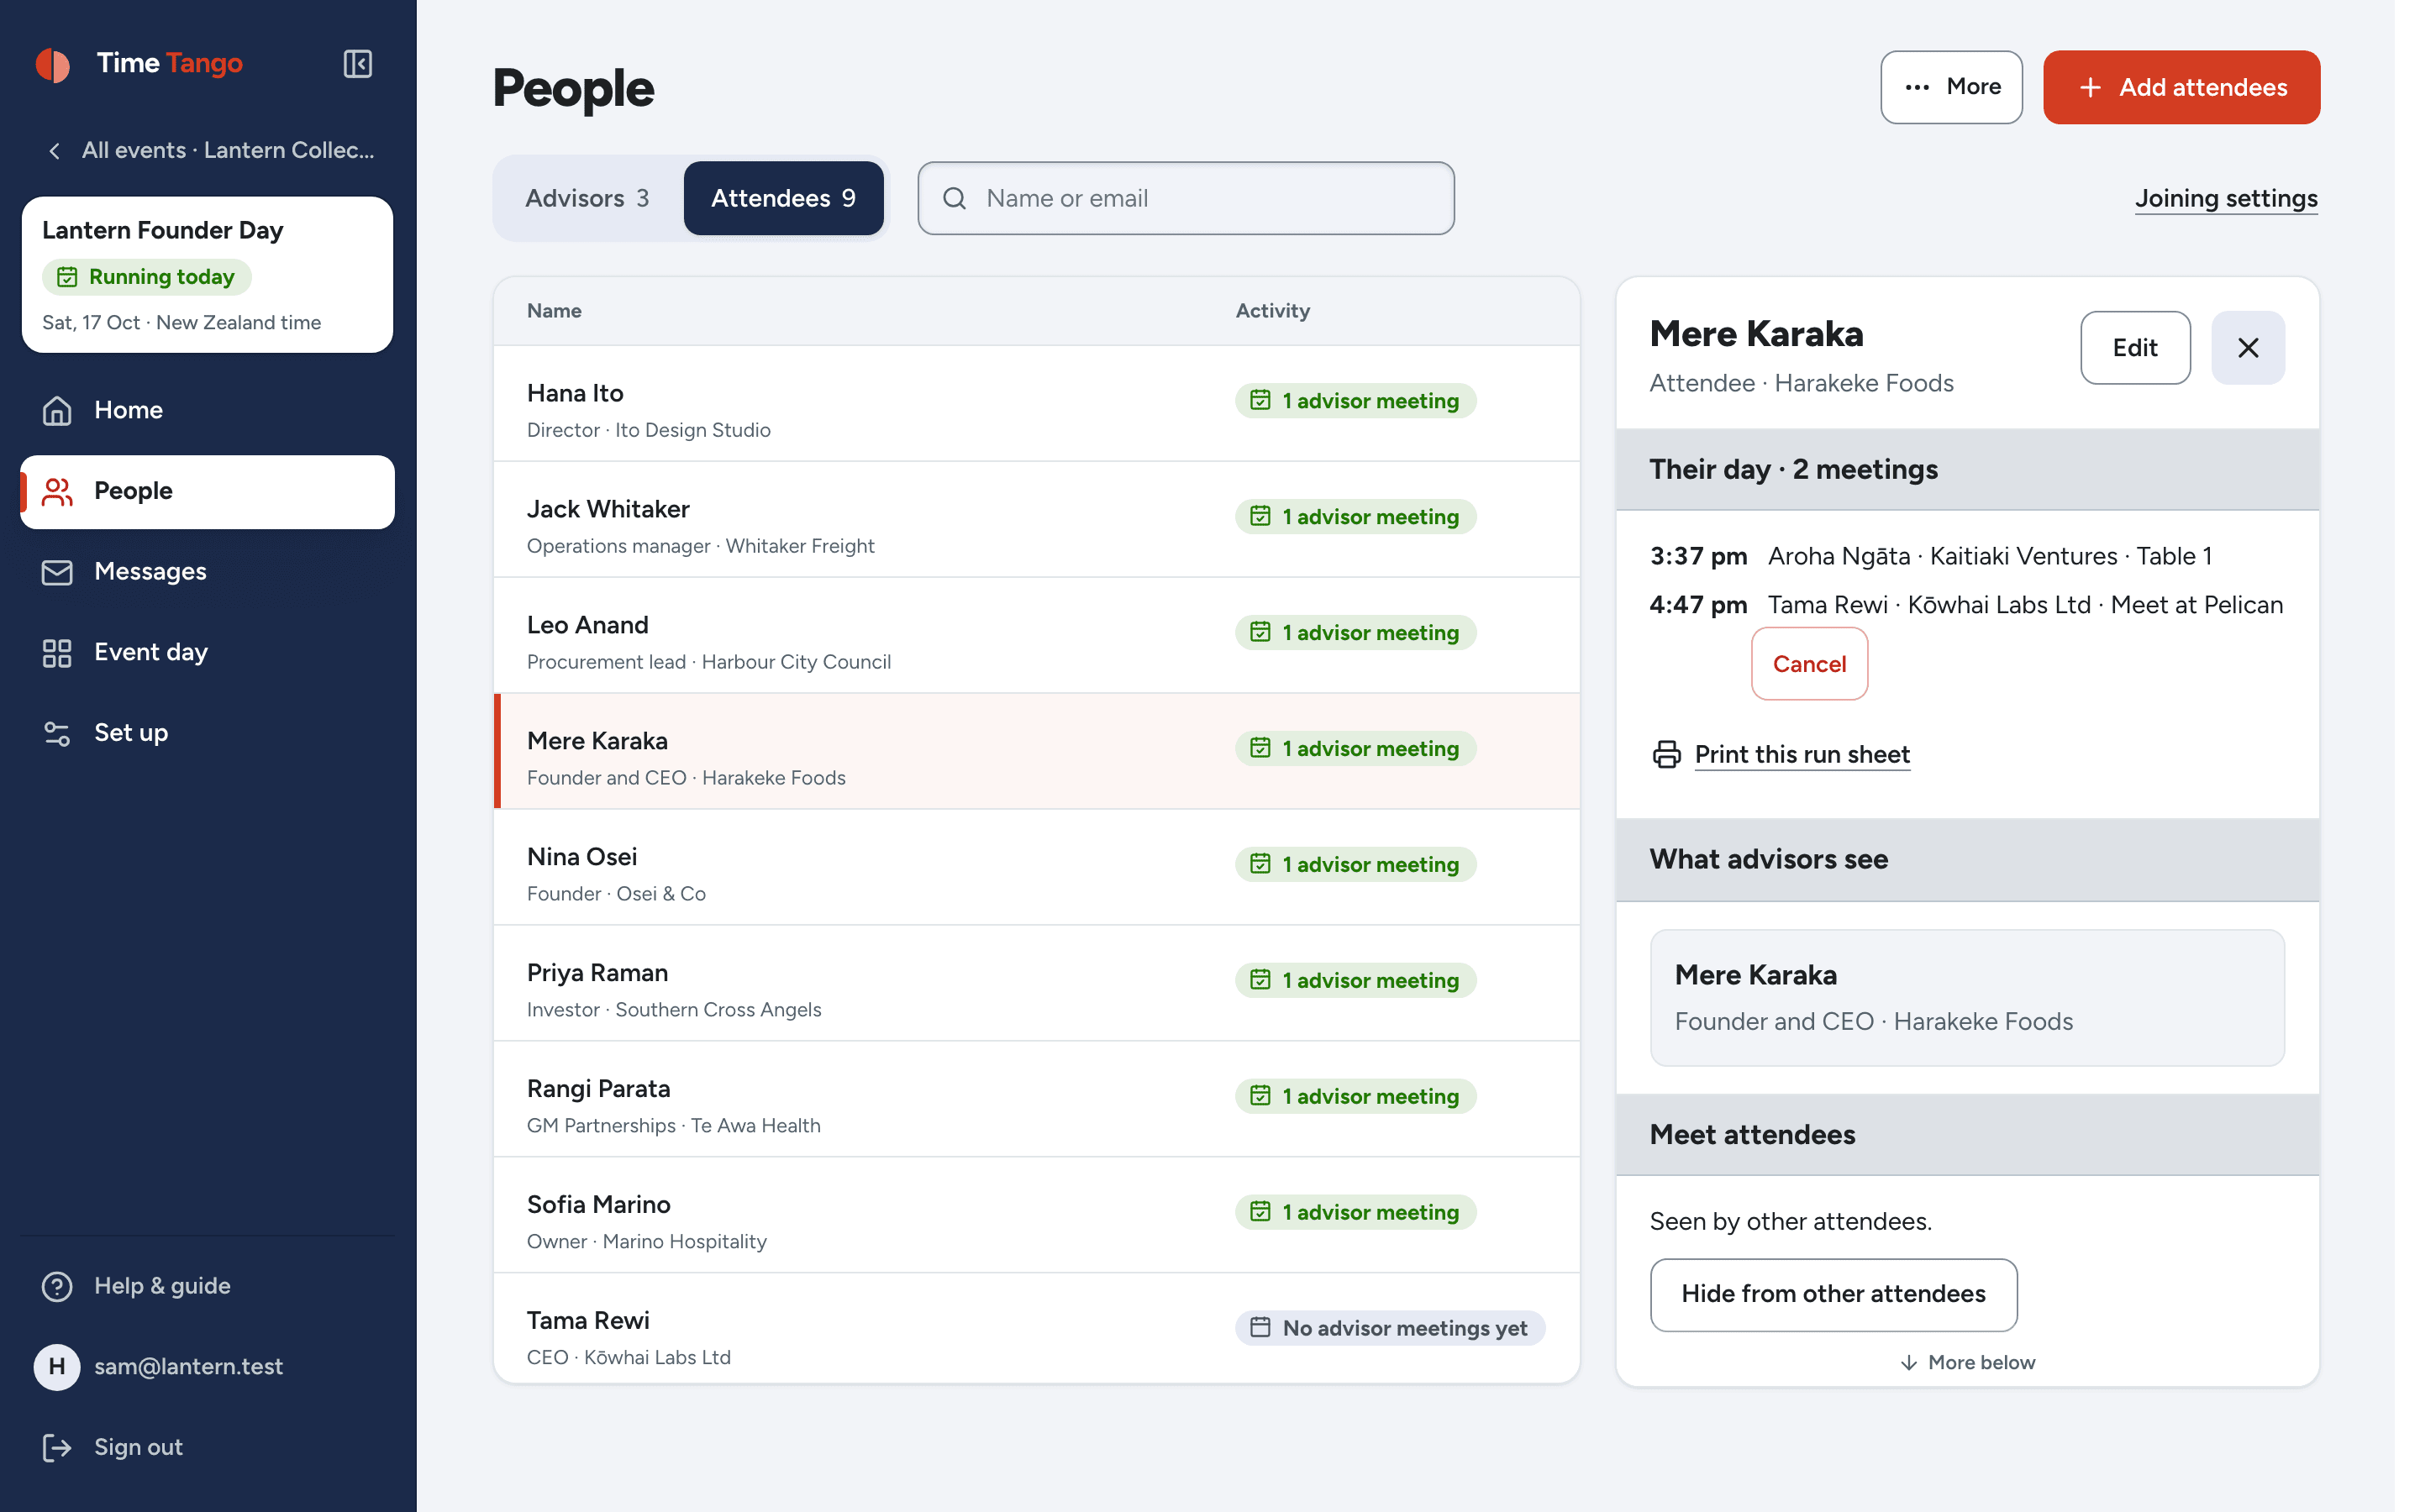Click Jack Whitaker's 1 advisor meeting badge
This screenshot has height=1512, width=2420.
(1355, 516)
